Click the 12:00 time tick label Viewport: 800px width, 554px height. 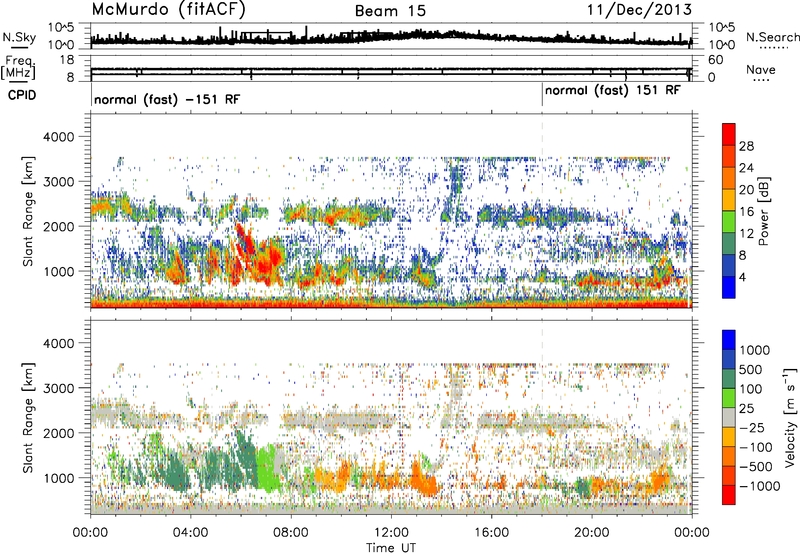click(x=391, y=533)
